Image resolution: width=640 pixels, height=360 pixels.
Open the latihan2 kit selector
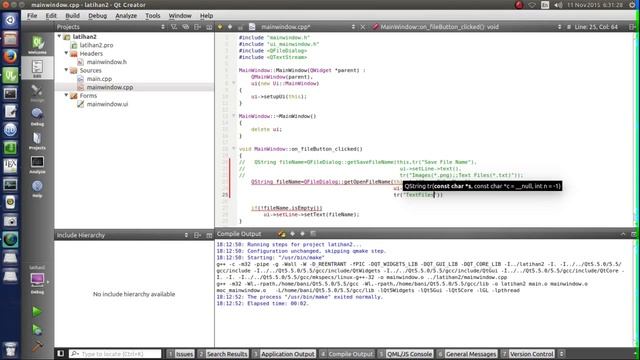(37, 280)
